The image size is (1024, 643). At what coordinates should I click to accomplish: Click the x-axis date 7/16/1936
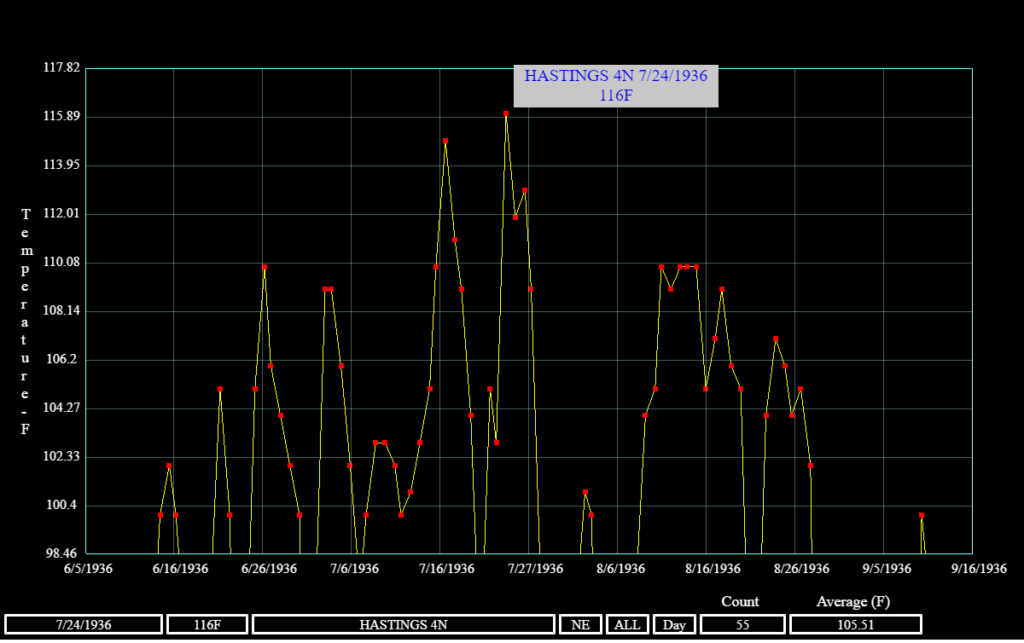[447, 569]
